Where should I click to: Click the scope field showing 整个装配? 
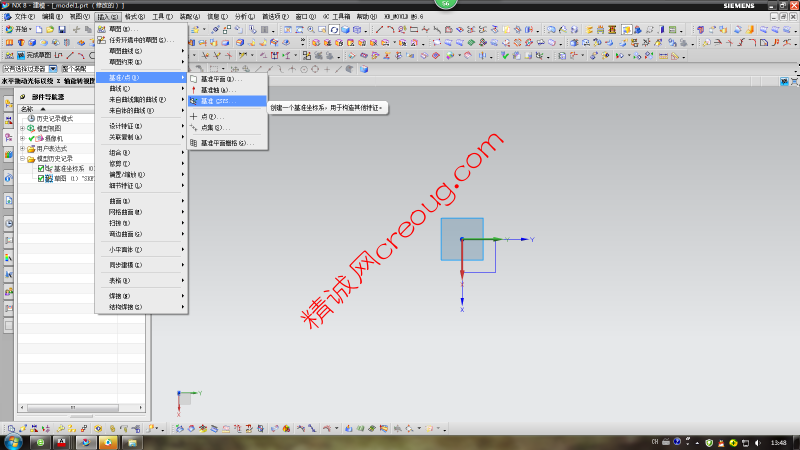pos(77,69)
